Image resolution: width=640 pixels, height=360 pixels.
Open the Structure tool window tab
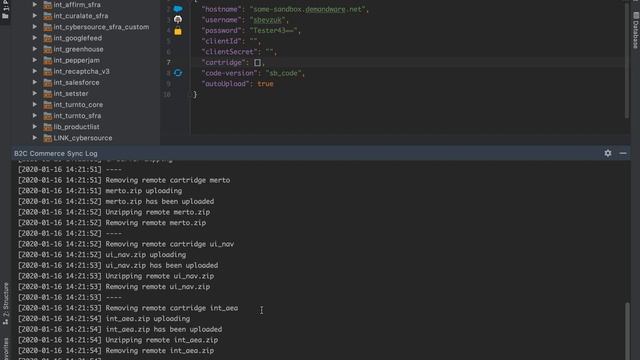pyautogui.click(x=5, y=303)
